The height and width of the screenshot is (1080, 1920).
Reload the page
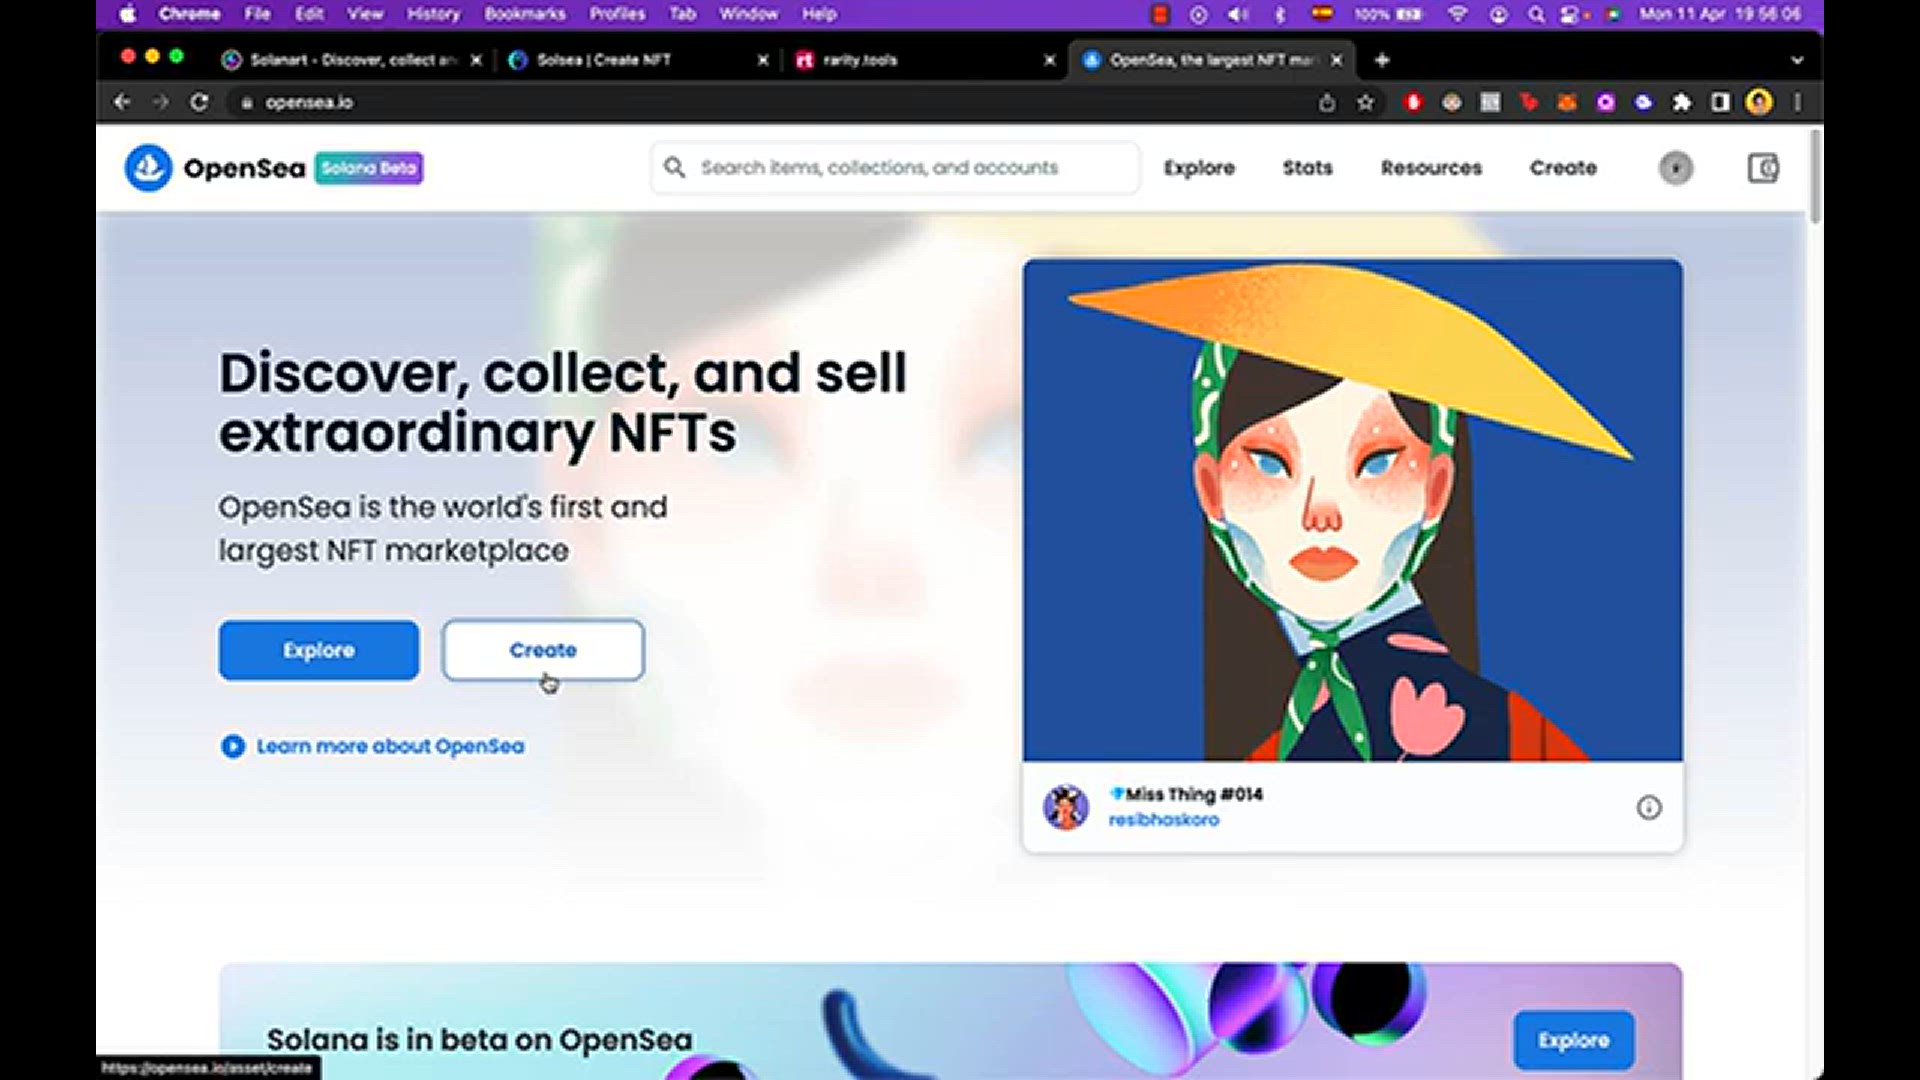click(x=199, y=102)
